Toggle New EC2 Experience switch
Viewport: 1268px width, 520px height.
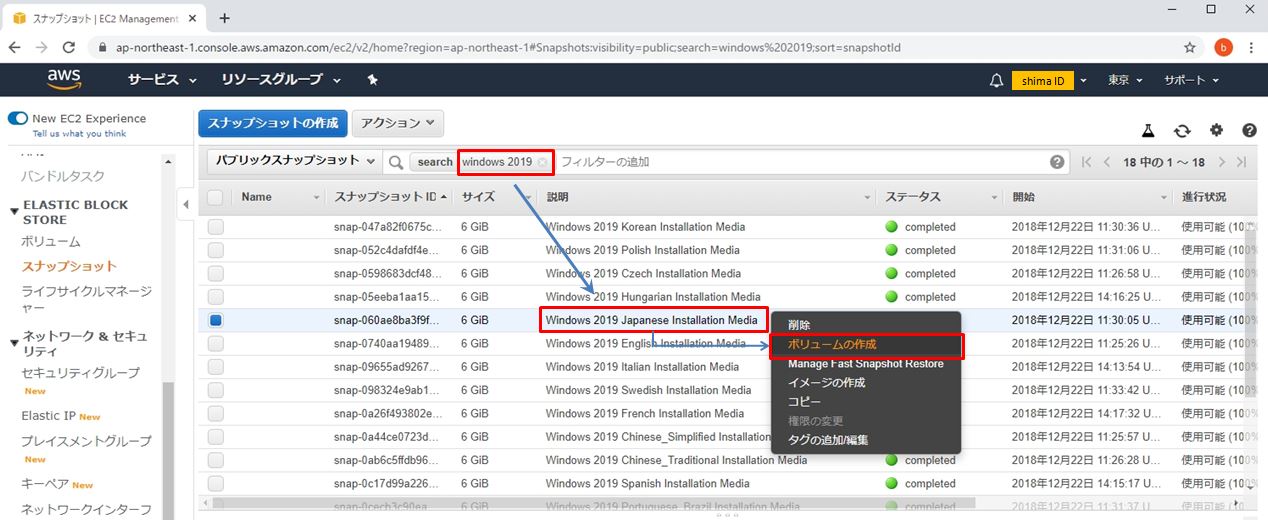pos(17,118)
